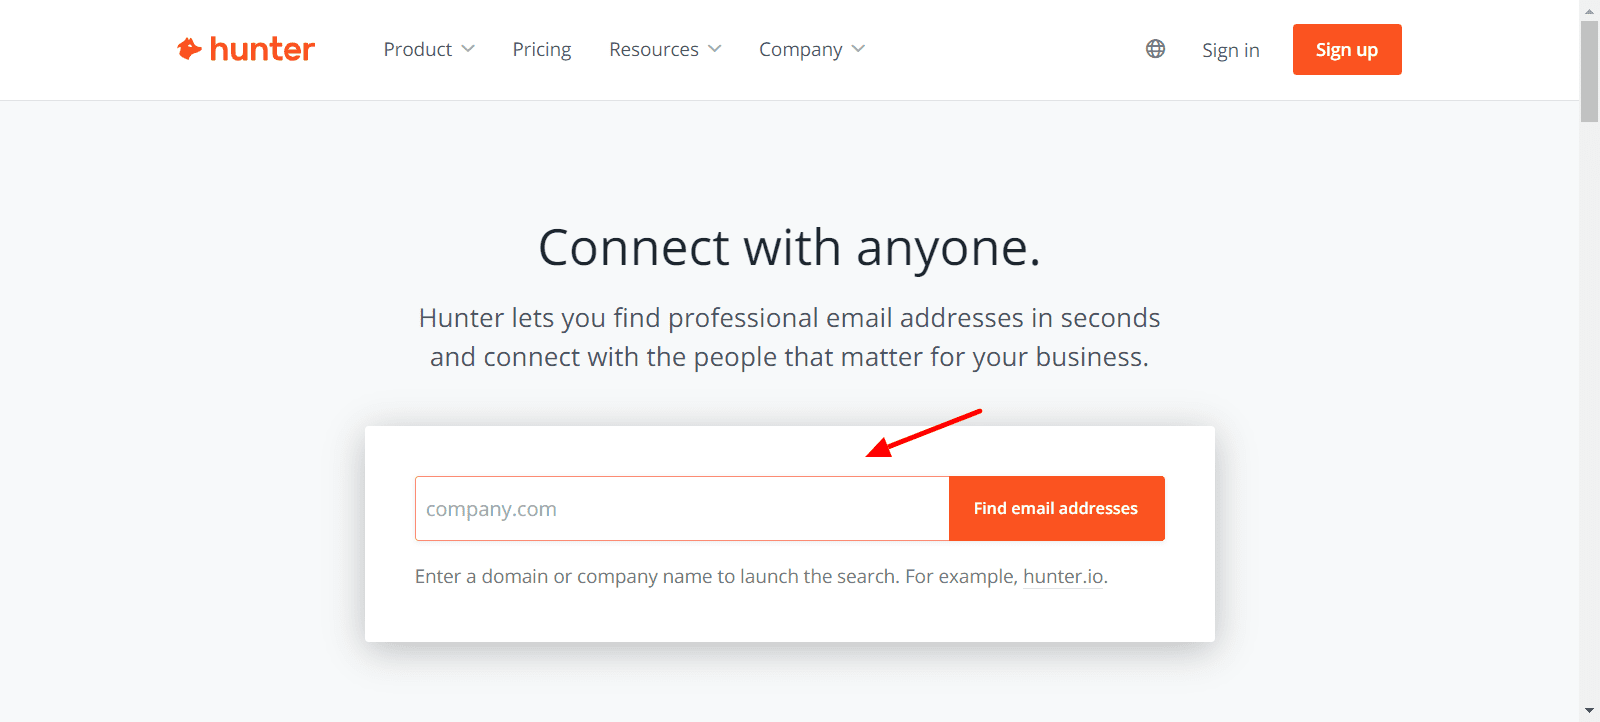Go to the Pricing page
The image size is (1600, 722).
coord(542,49)
